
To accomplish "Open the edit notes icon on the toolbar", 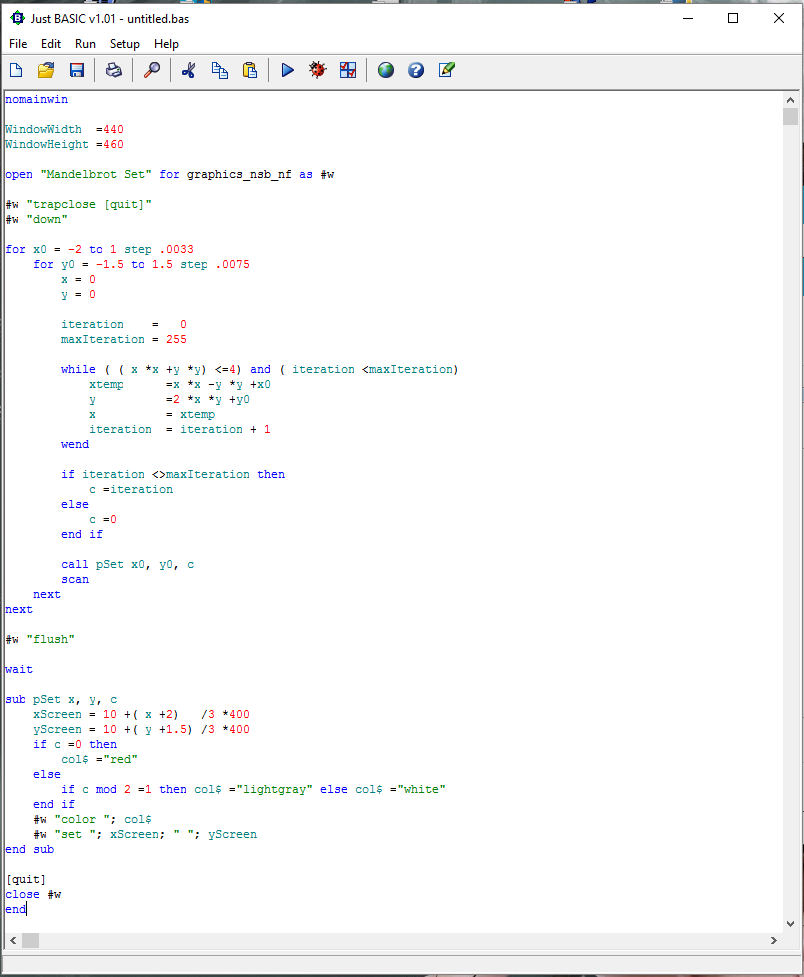I will pos(446,69).
